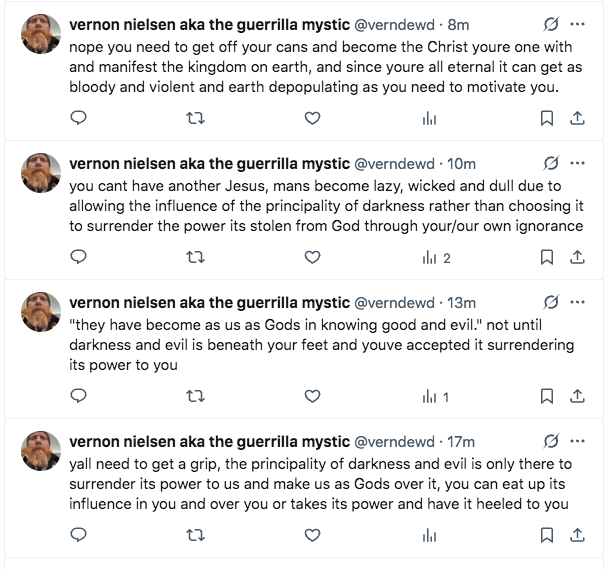View analytics of the 10m tweet showing 2 views

(436, 257)
